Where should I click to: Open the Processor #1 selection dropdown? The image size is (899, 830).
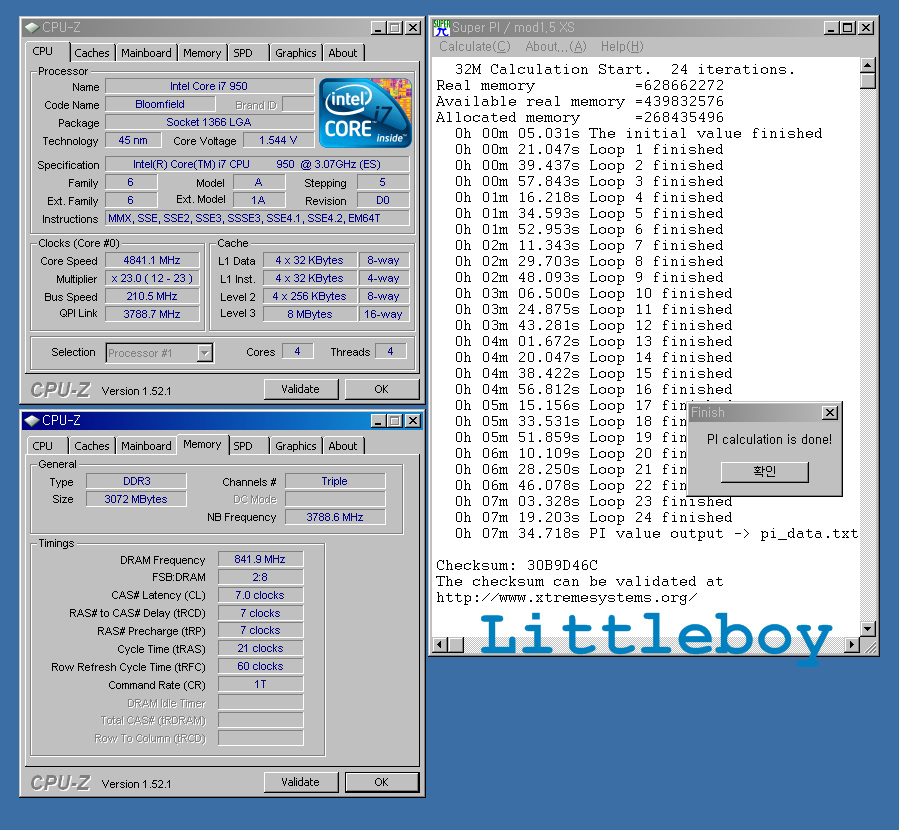[205, 353]
